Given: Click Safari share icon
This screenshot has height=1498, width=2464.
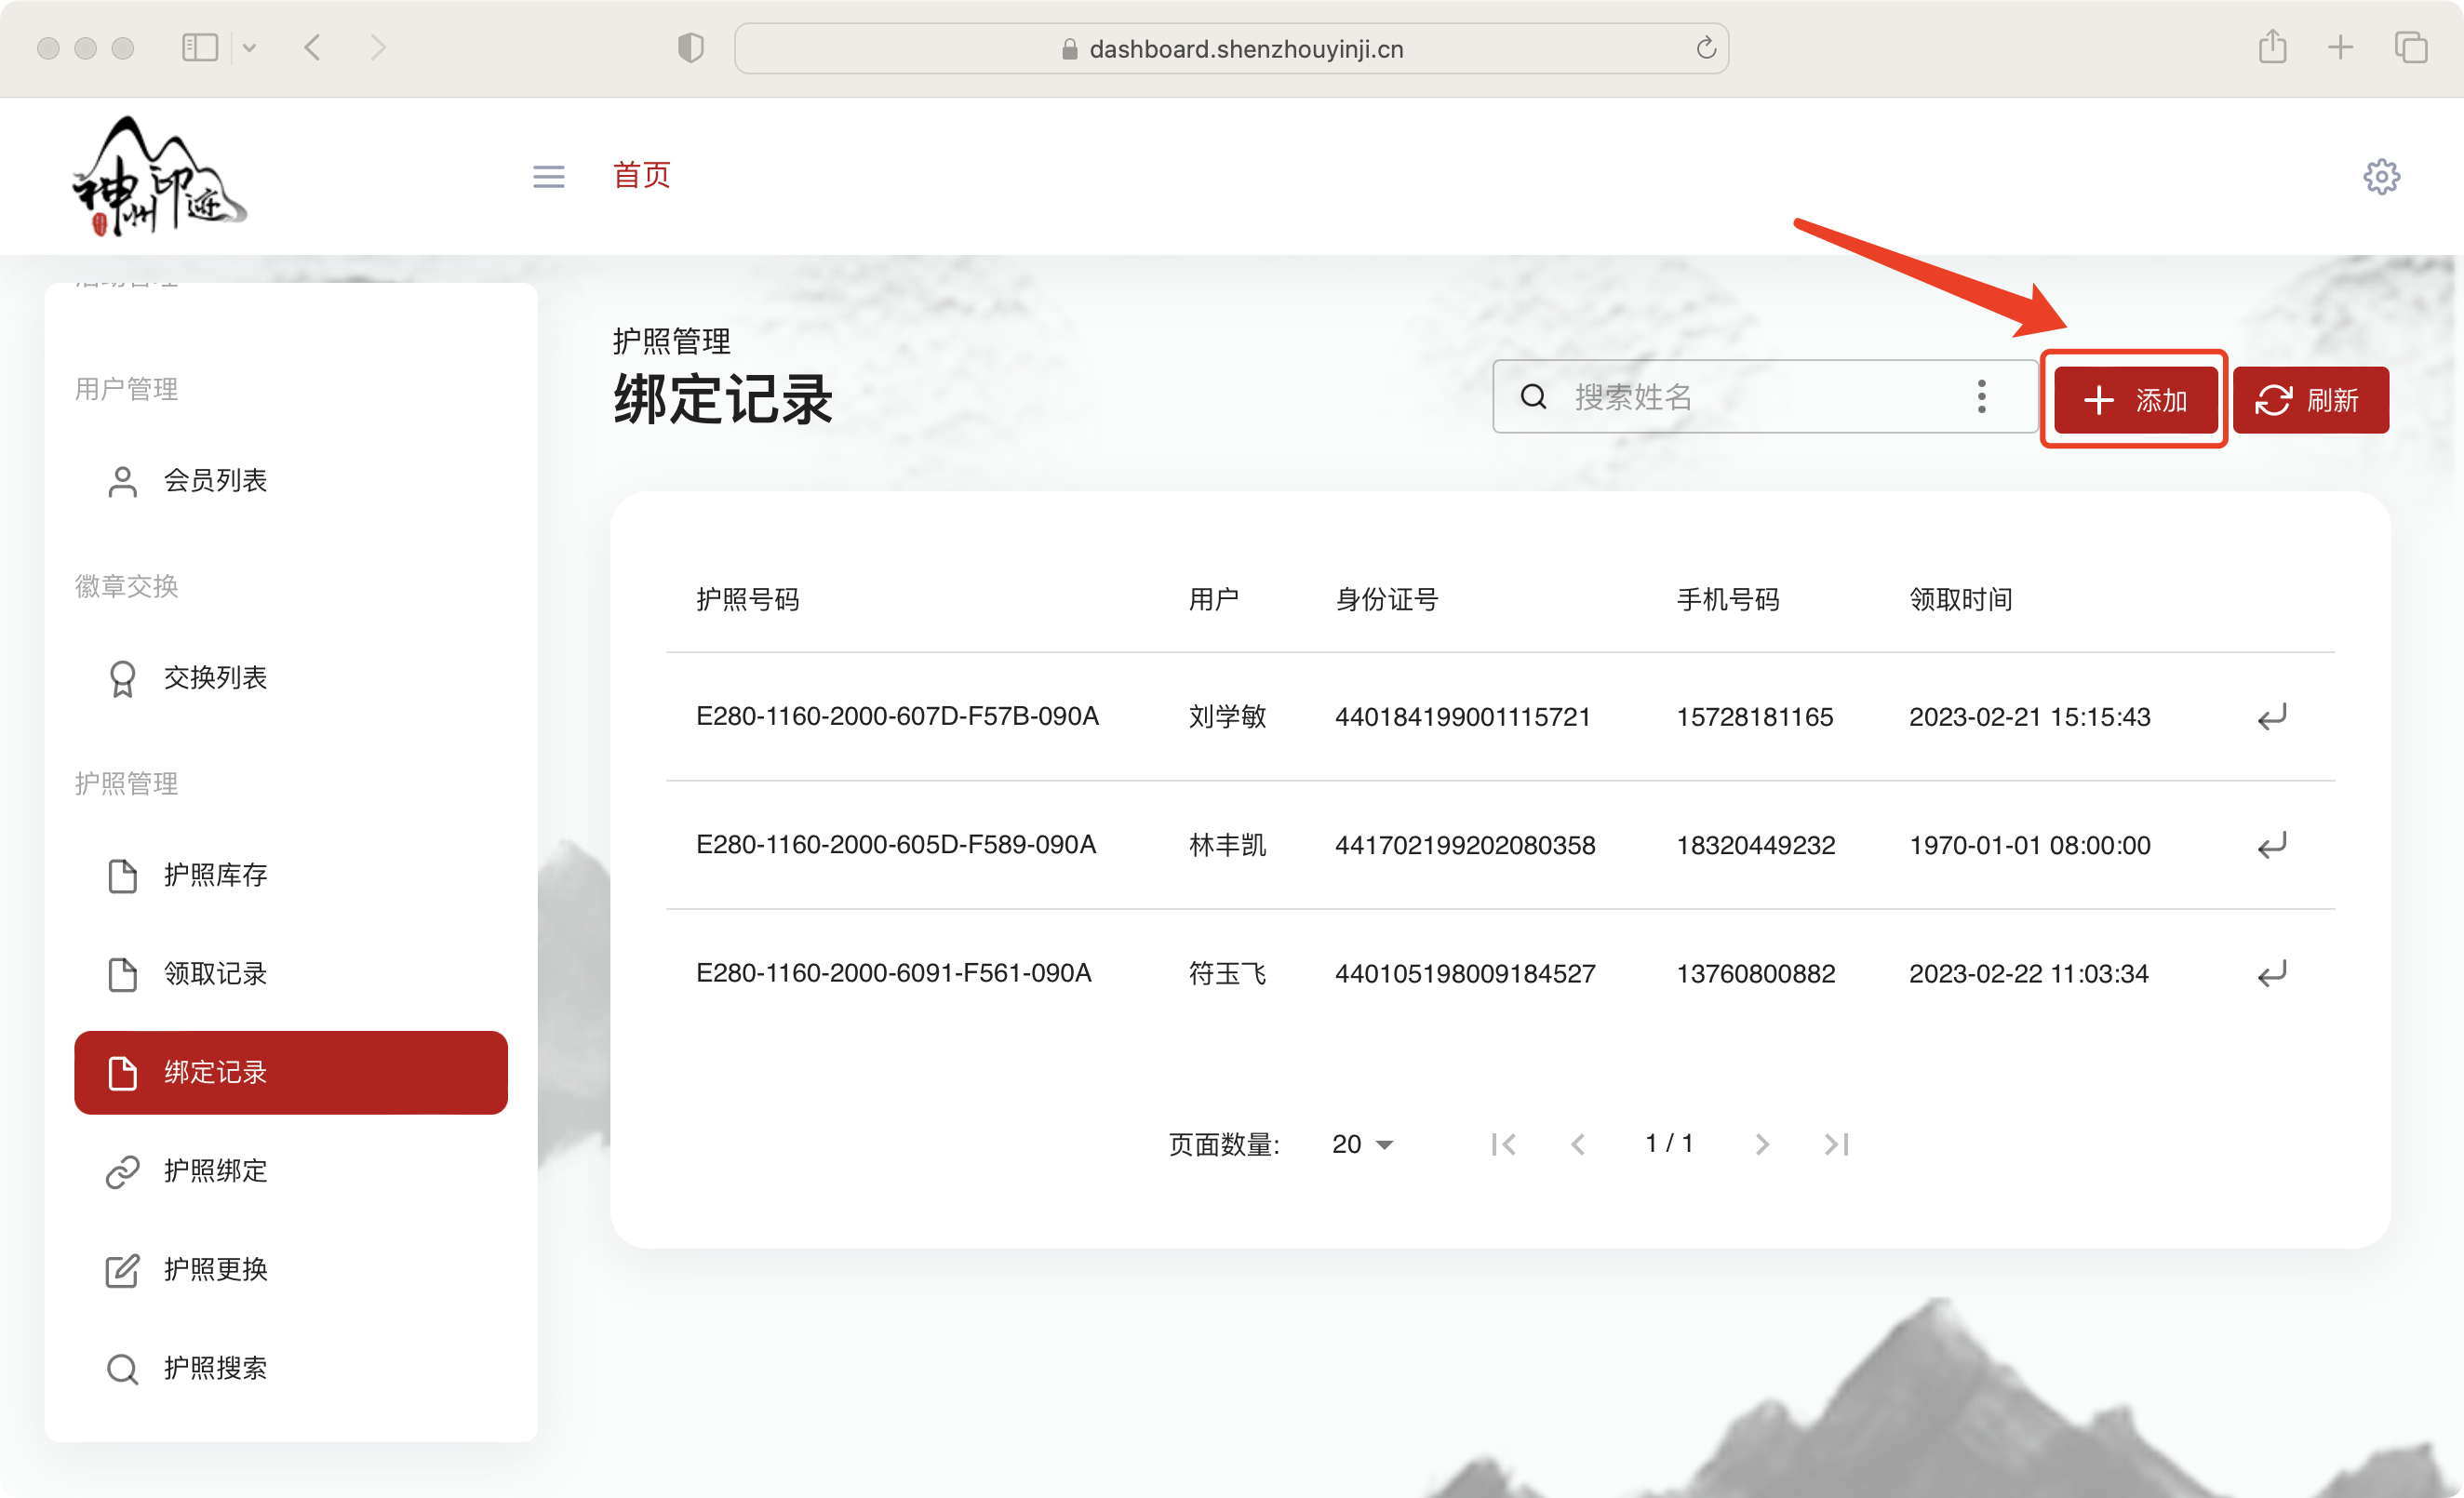Looking at the screenshot, I should coord(2272,47).
